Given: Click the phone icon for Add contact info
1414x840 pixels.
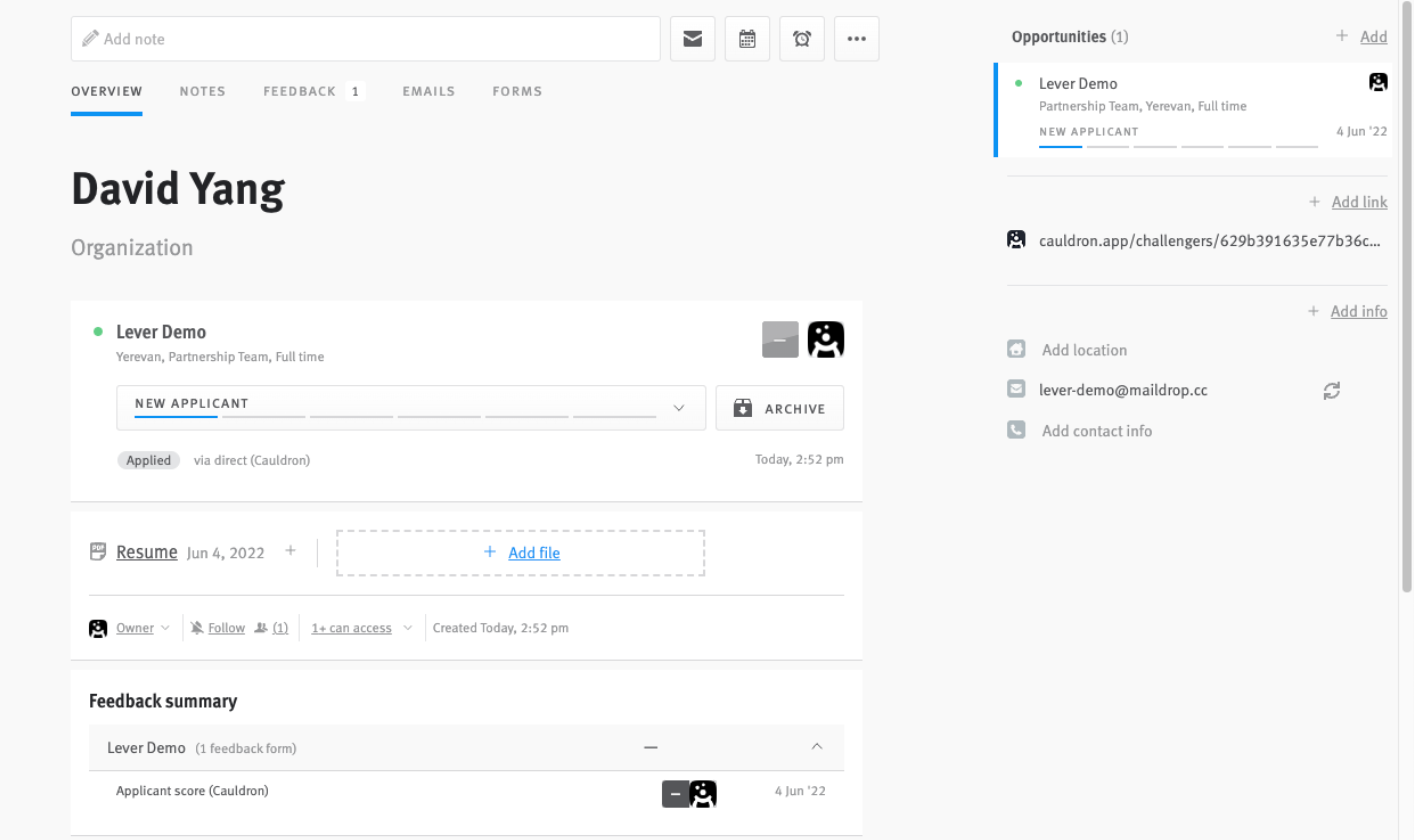Looking at the screenshot, I should 1016,430.
